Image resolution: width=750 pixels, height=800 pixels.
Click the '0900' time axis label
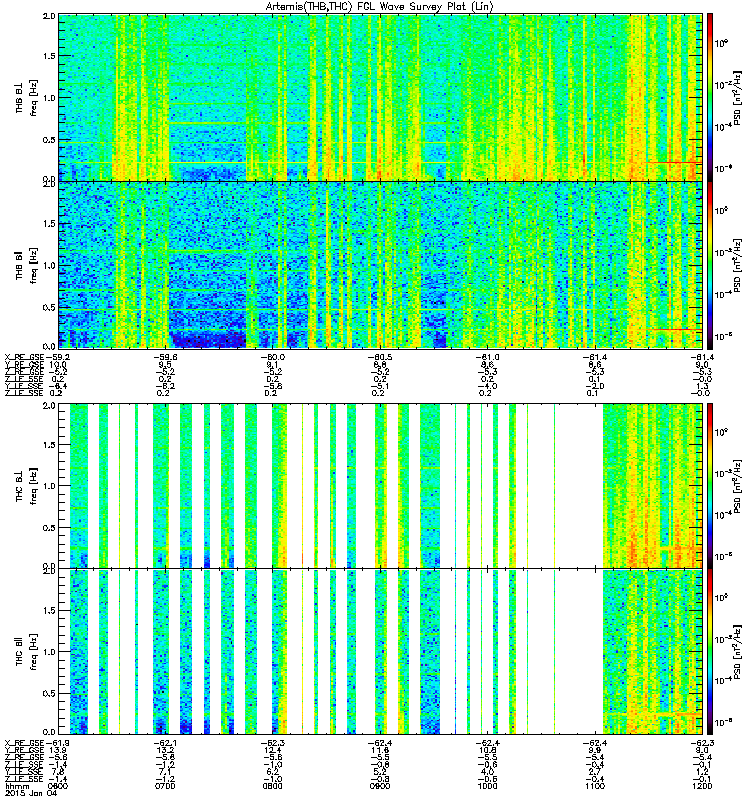point(380,786)
